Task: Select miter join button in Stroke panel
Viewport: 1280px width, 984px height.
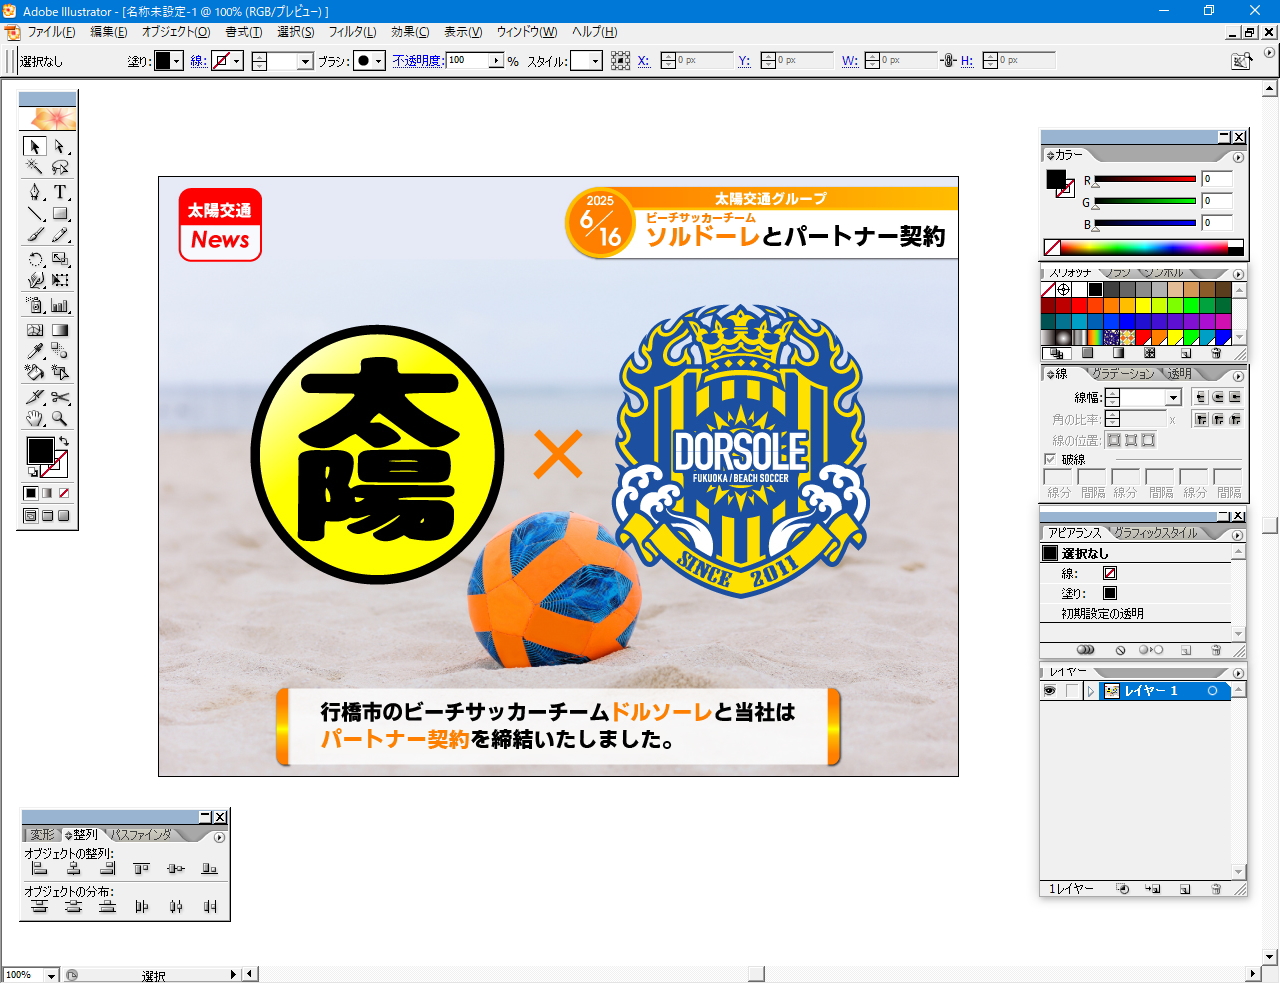Action: click(1201, 419)
